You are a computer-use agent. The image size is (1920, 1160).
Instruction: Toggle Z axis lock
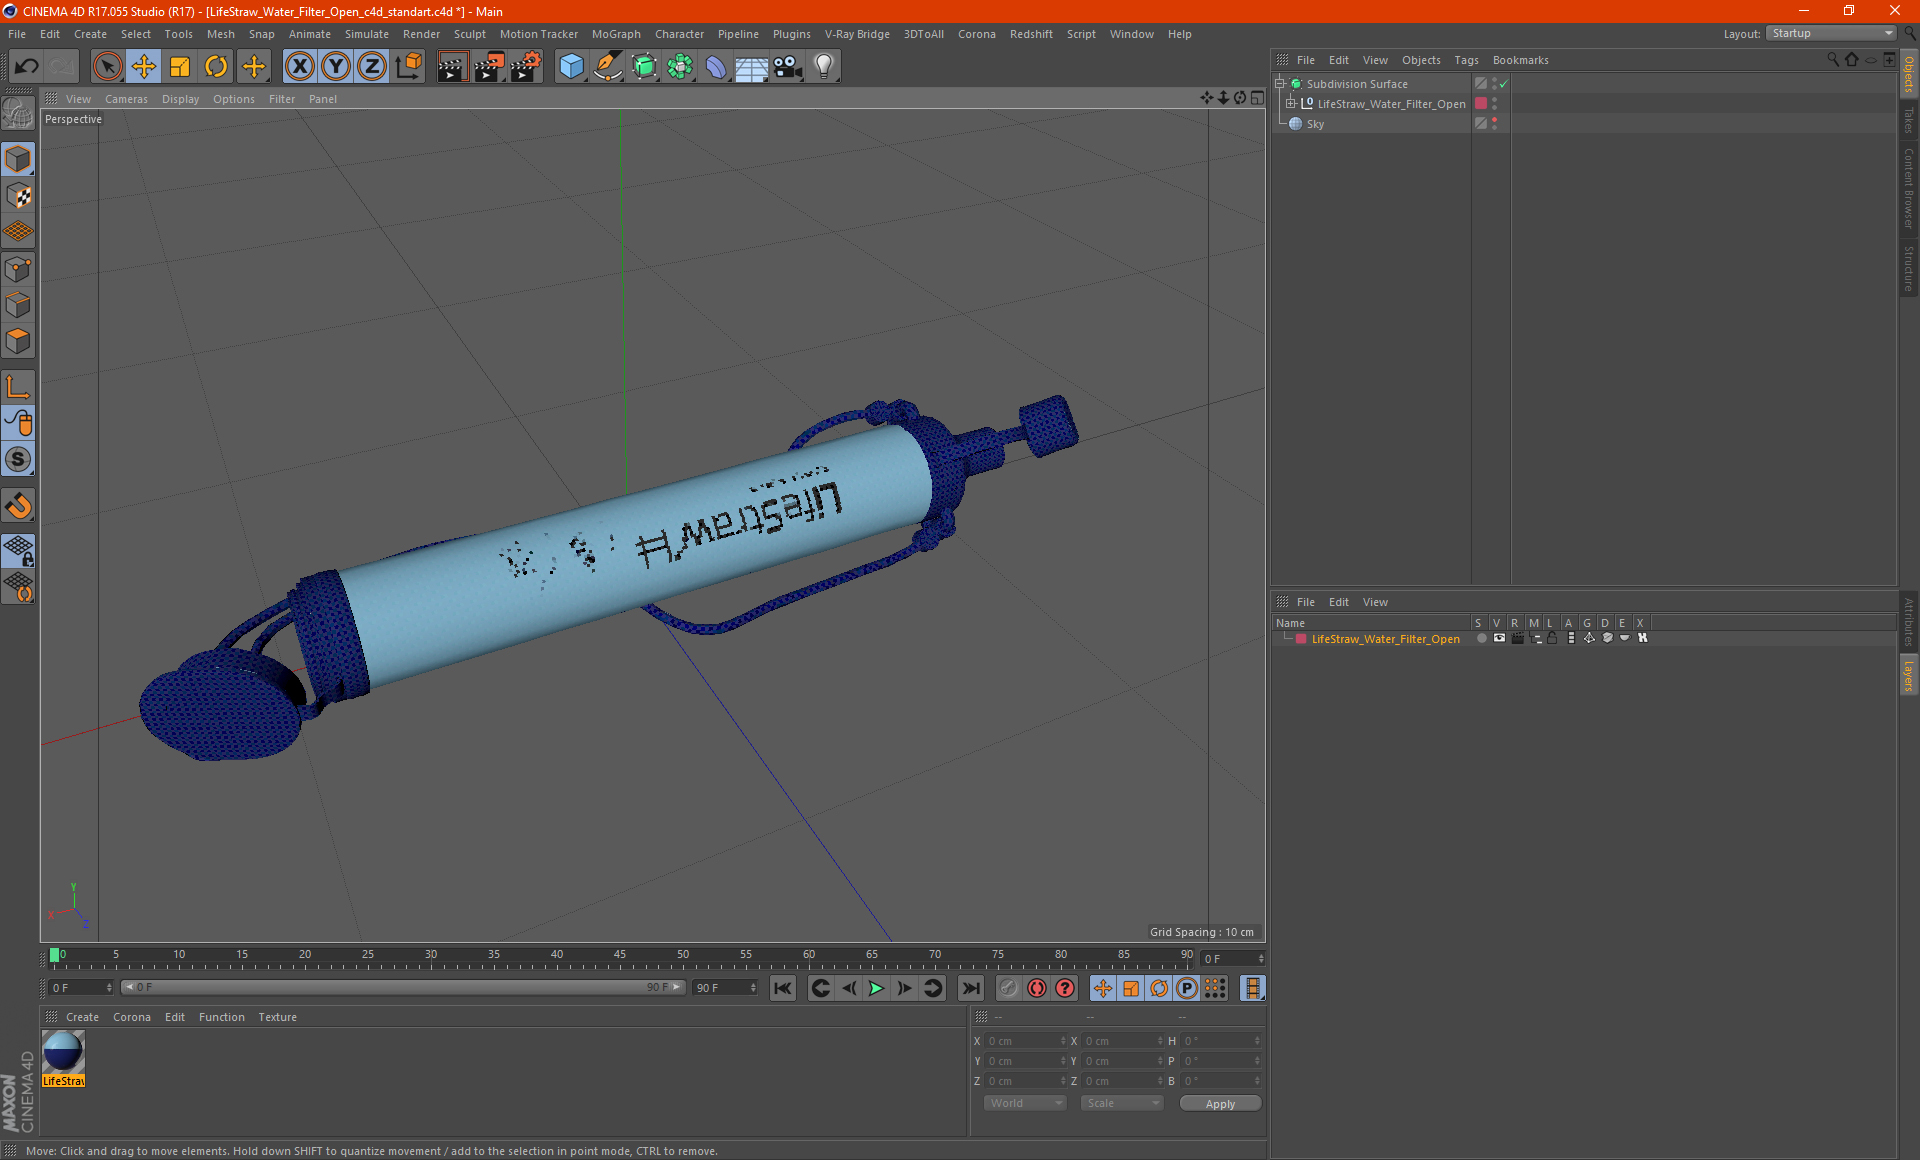[x=372, y=67]
